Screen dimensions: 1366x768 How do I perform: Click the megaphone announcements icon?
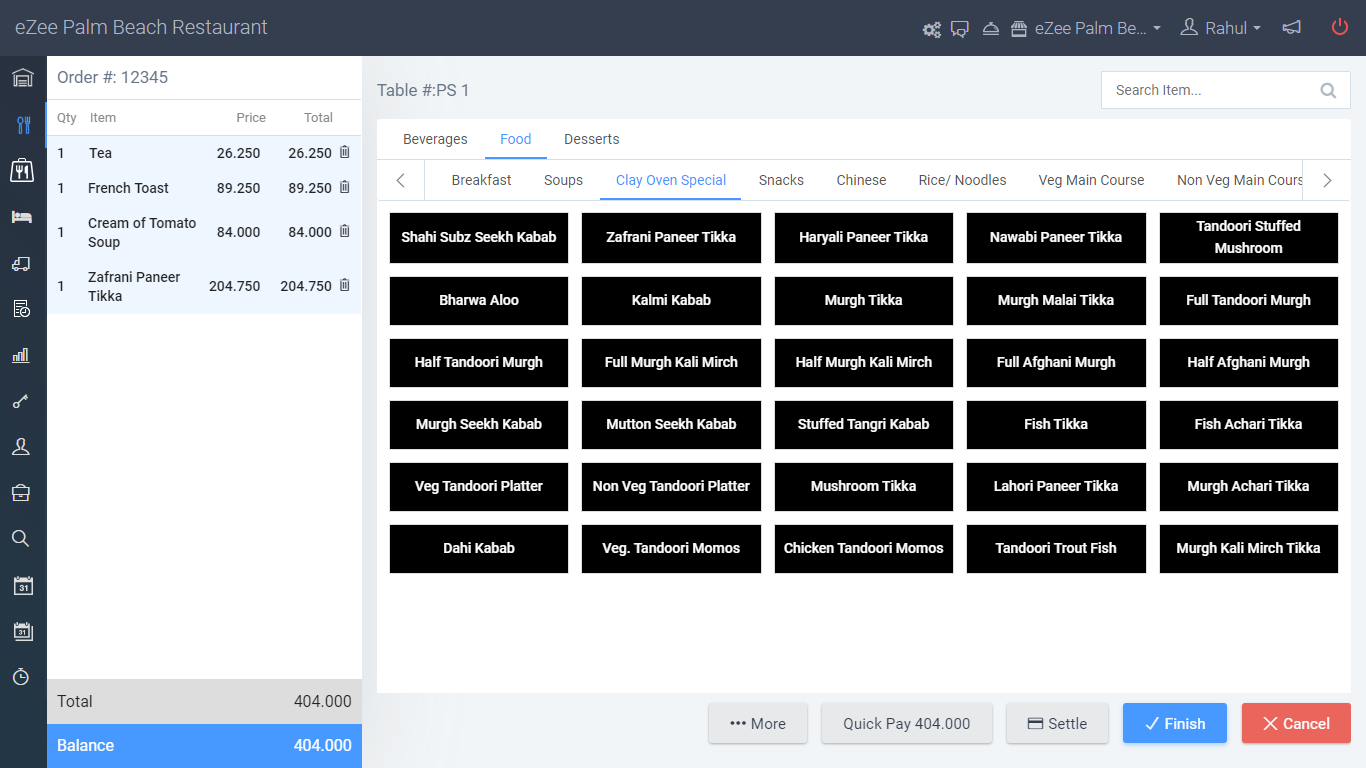point(1292,28)
